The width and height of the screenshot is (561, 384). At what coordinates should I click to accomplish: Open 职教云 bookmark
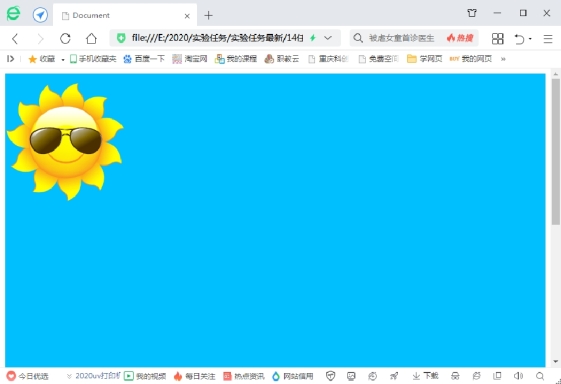(282, 59)
